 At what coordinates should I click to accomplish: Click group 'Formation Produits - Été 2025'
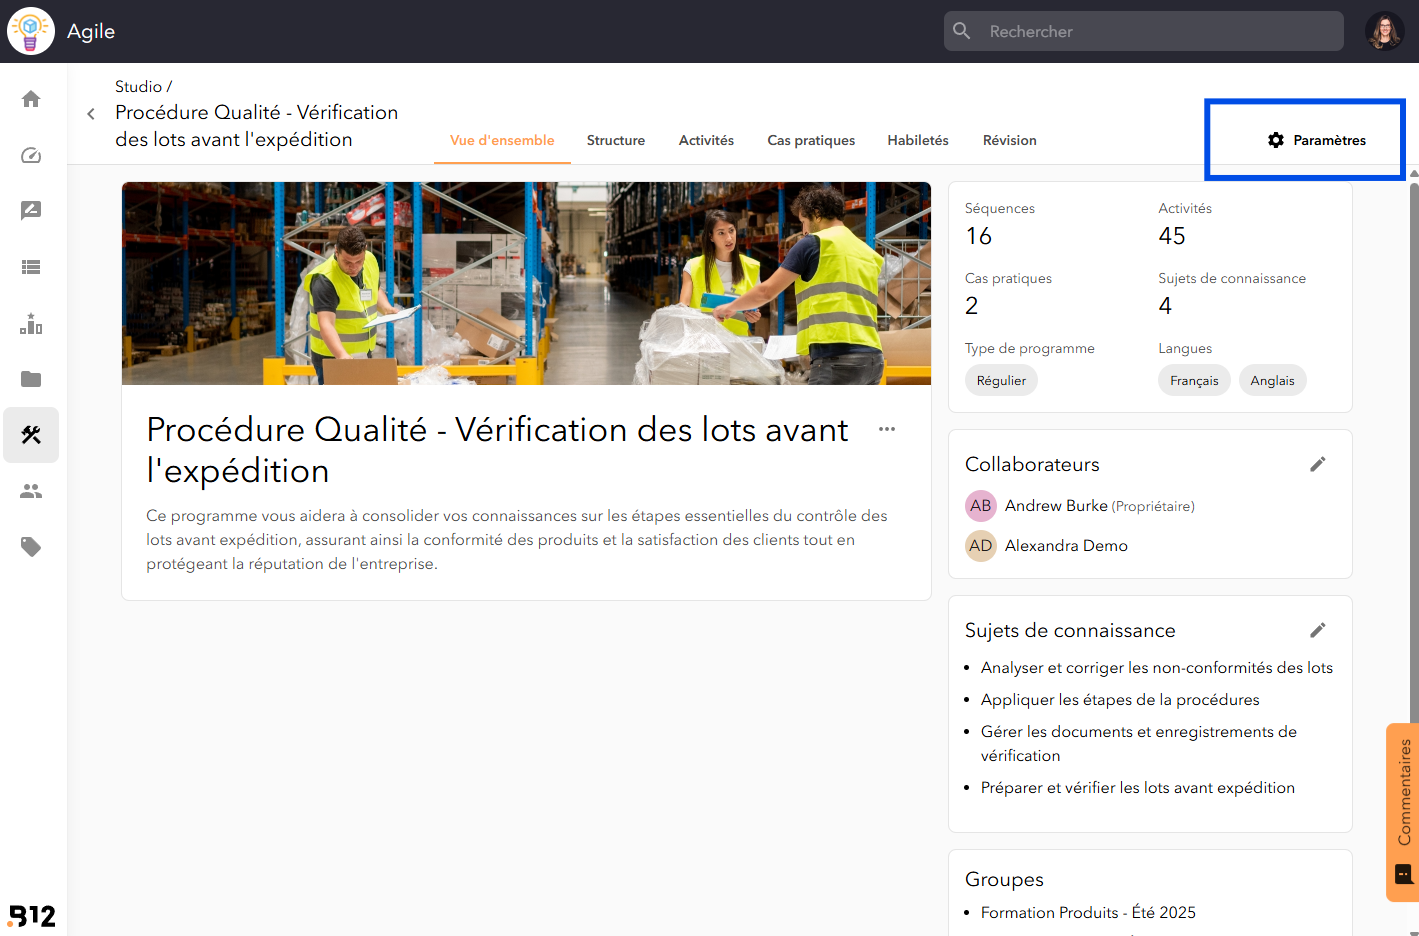pyautogui.click(x=1088, y=913)
